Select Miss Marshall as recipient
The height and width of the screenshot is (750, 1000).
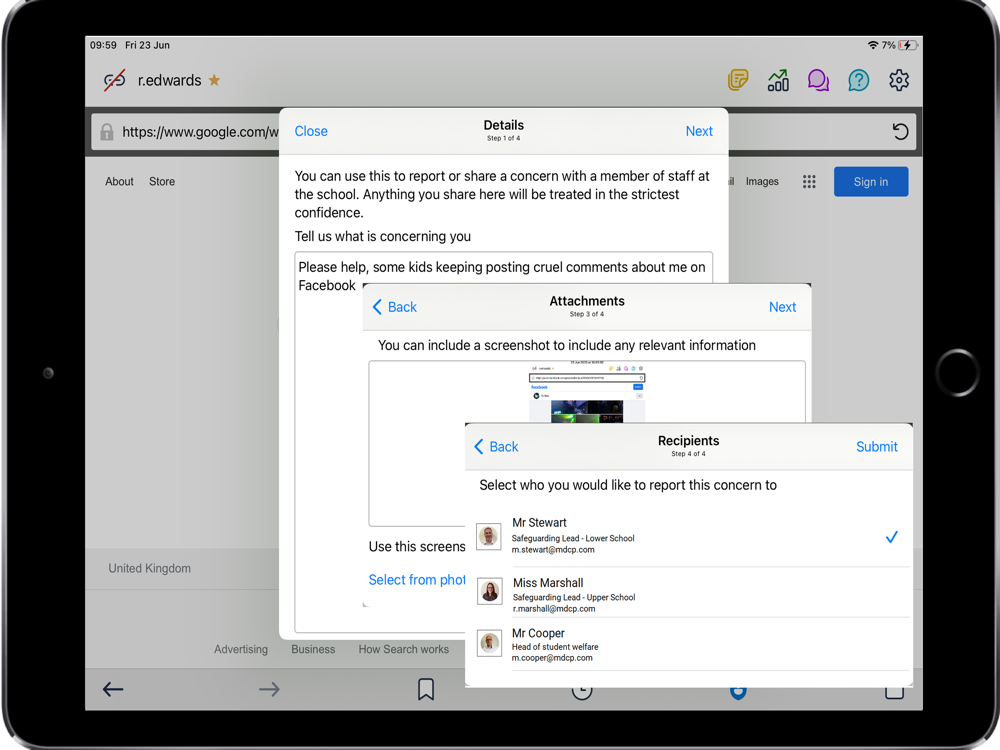click(694, 593)
